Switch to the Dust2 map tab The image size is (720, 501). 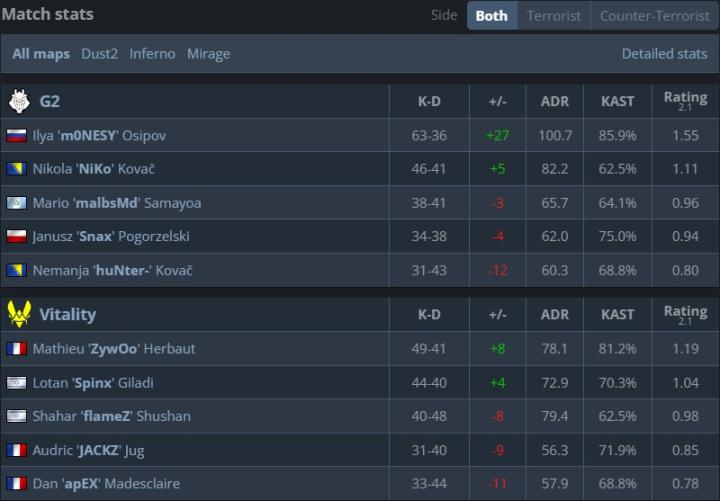tap(100, 54)
